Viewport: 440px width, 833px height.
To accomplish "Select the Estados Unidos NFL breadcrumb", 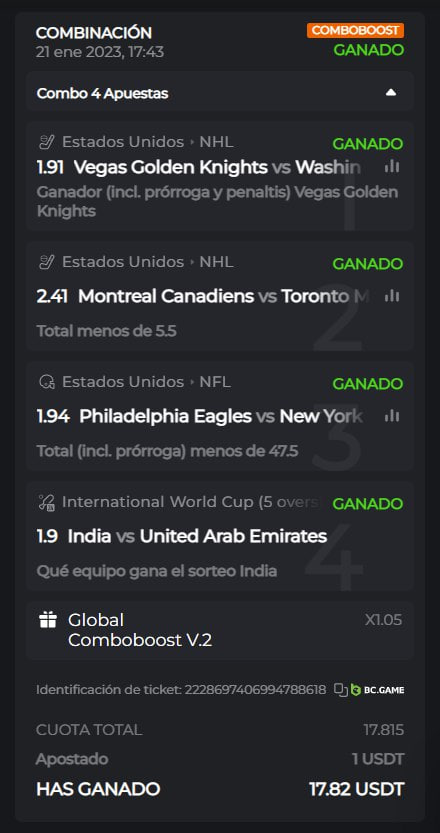I will tap(147, 382).
